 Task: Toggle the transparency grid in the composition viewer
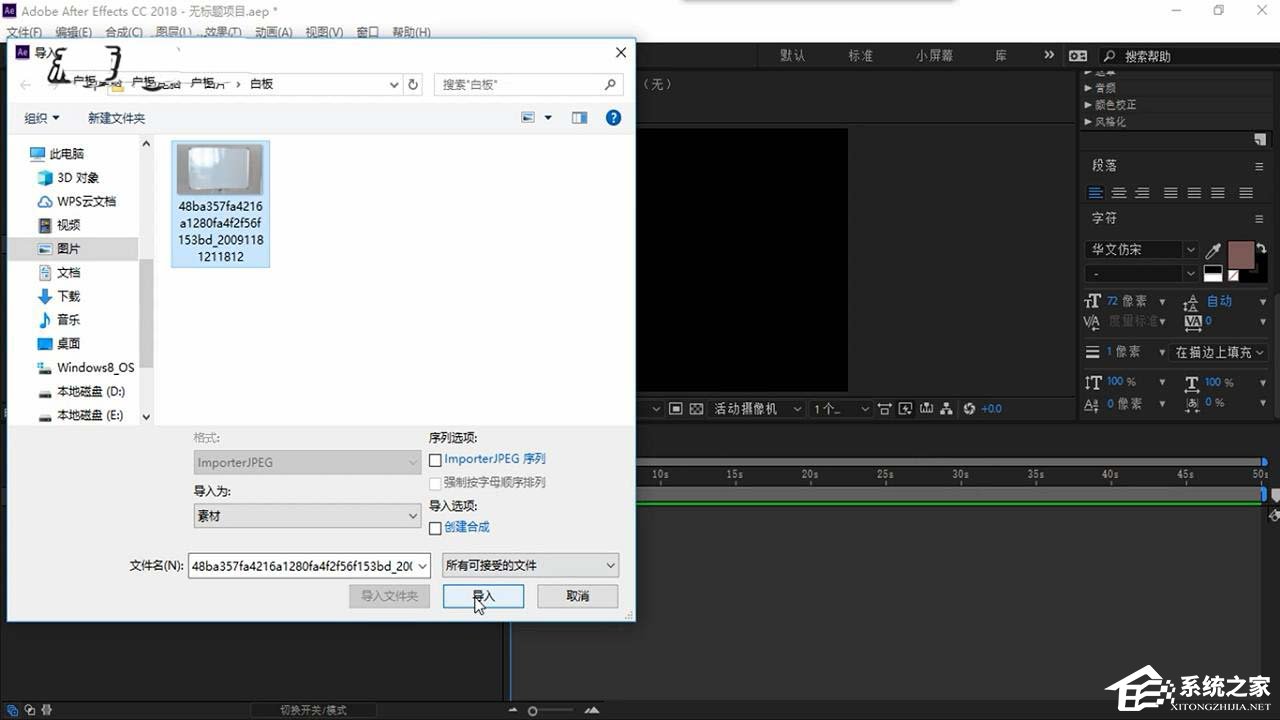pyautogui.click(x=696, y=408)
